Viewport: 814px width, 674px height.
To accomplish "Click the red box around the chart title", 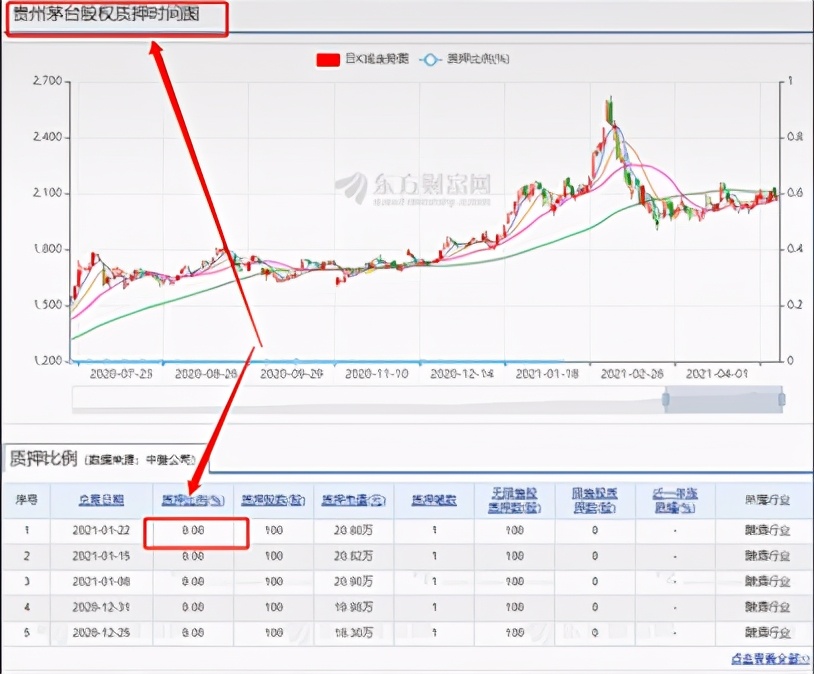I will coord(118,18).
